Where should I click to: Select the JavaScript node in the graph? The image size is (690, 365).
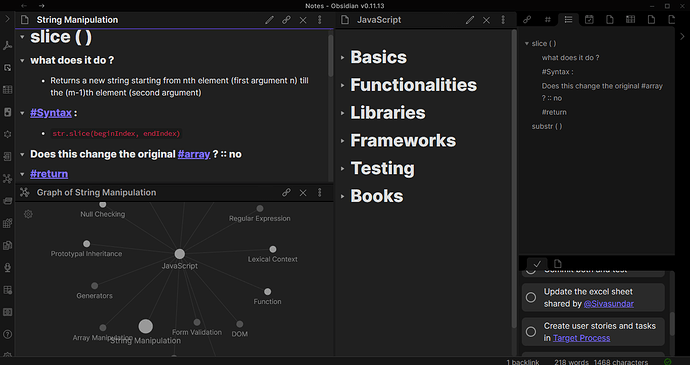(180, 254)
